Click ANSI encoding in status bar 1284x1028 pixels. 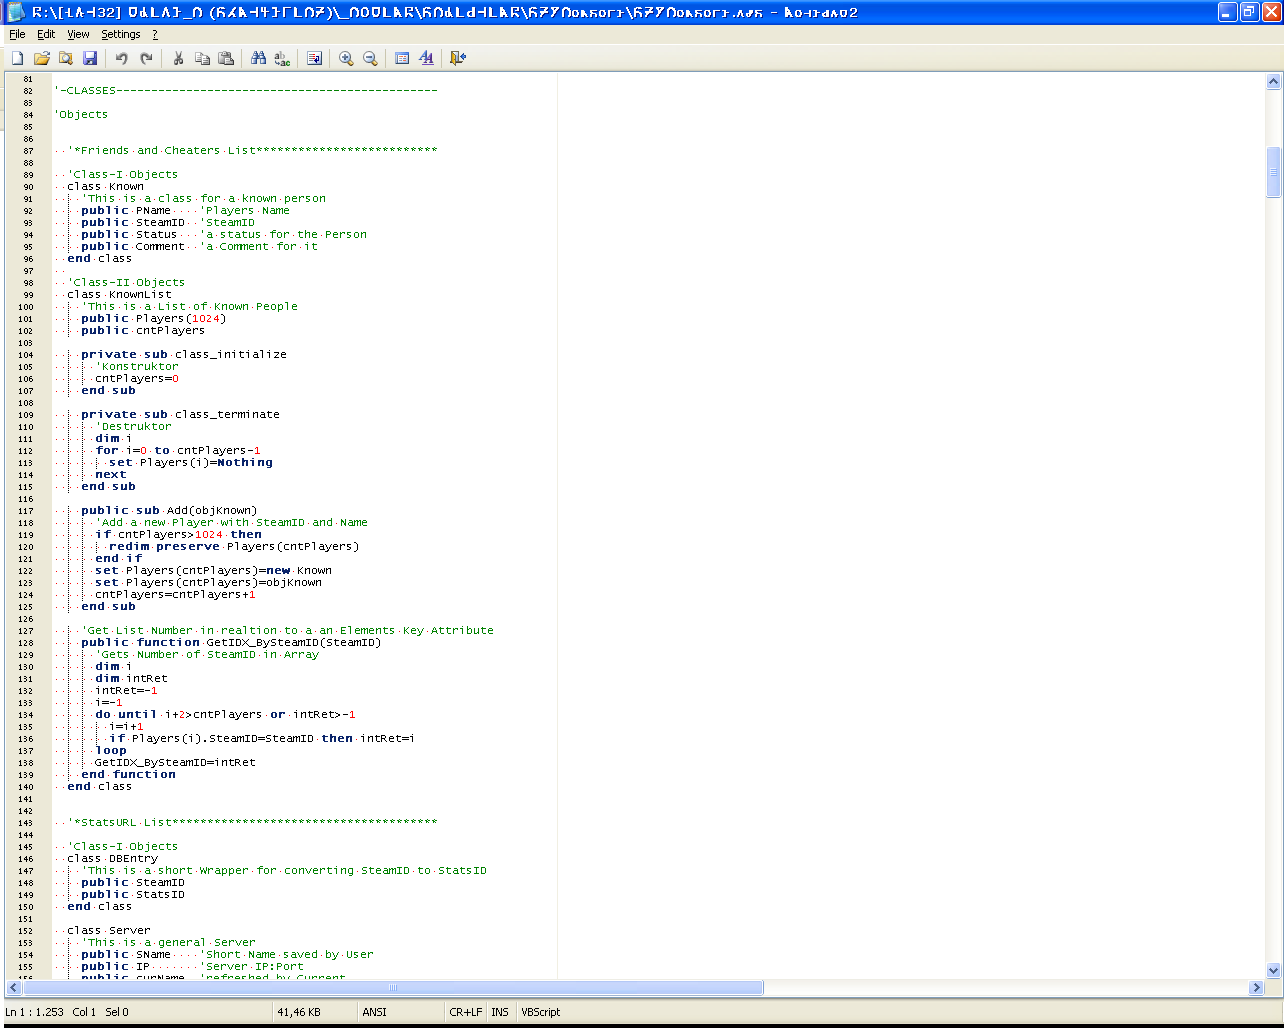(374, 1012)
